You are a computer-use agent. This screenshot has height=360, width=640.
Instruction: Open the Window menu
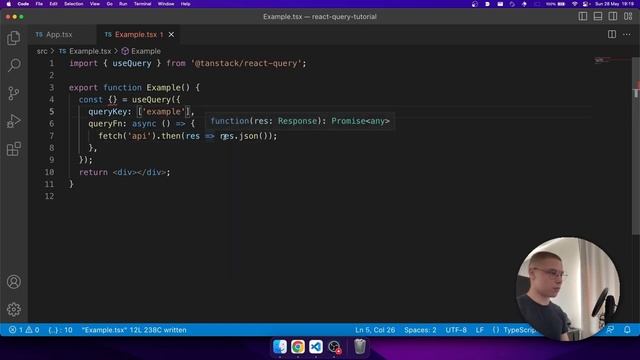tap(166, 4)
